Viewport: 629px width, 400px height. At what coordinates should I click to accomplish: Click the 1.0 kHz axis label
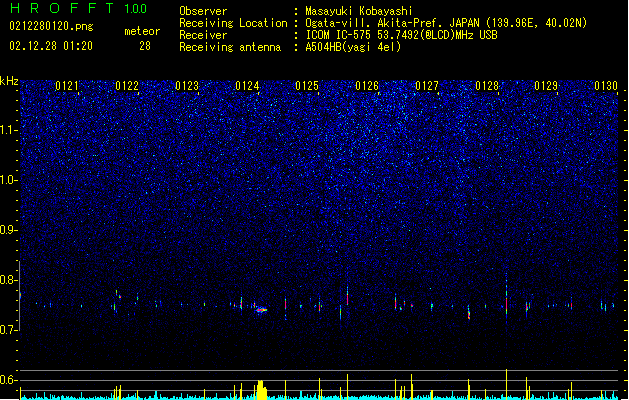[9, 180]
